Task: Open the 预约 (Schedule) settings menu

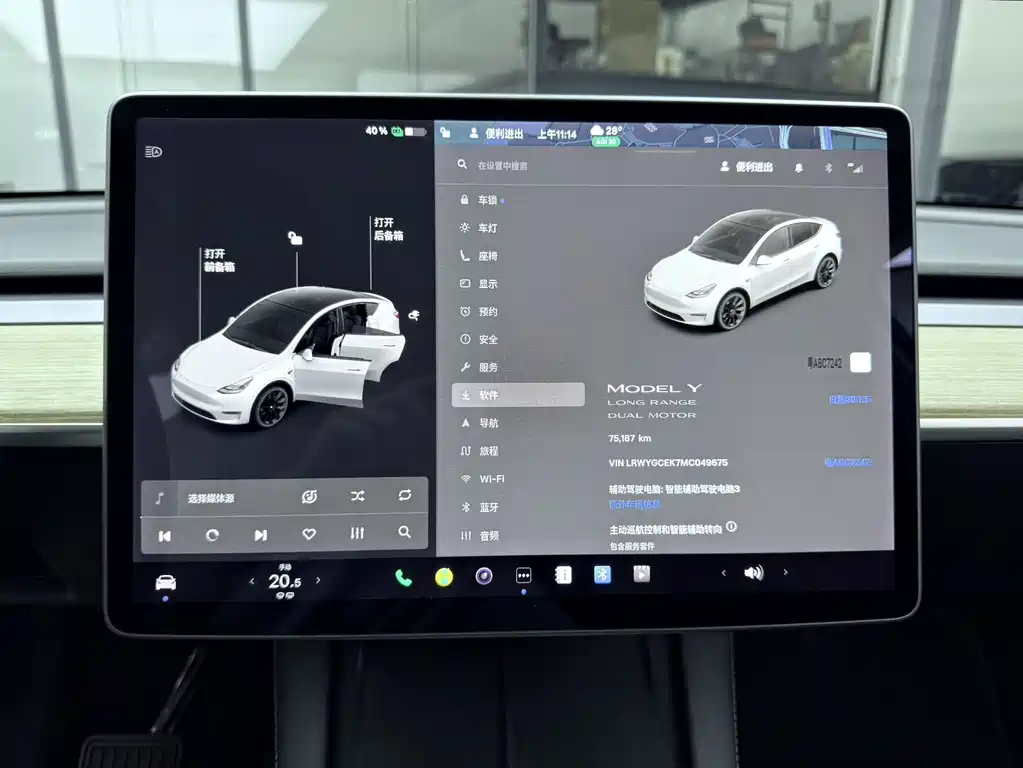Action: point(481,311)
